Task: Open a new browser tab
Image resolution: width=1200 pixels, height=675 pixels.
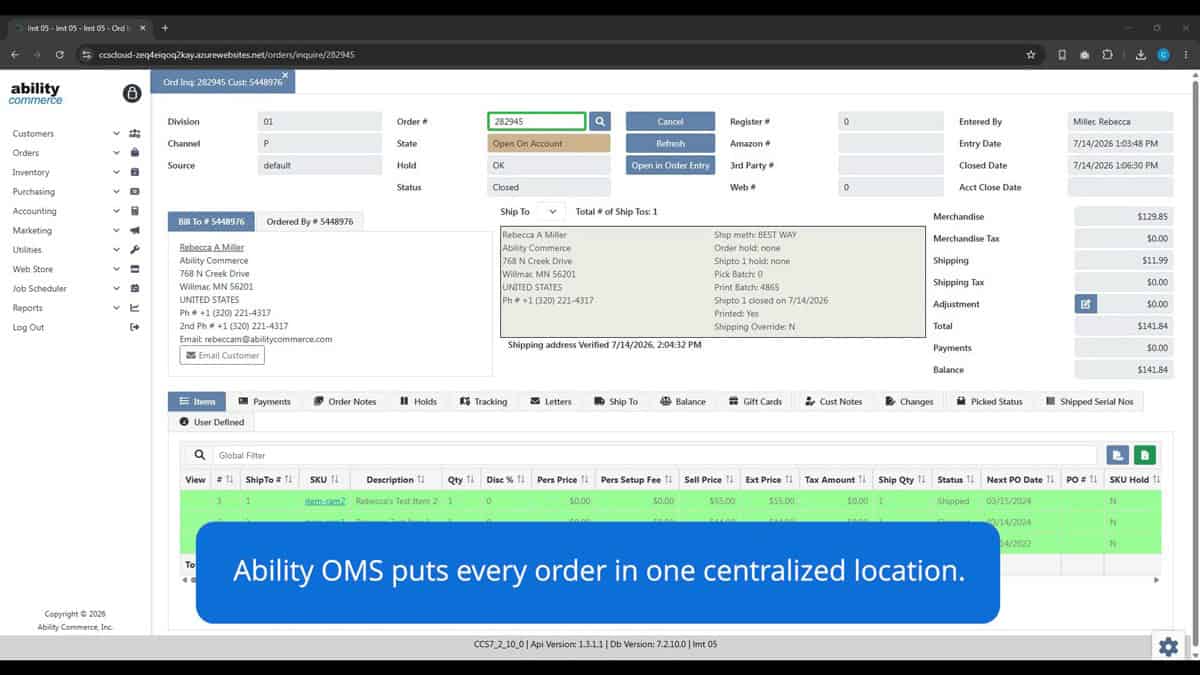Action: coord(165,28)
